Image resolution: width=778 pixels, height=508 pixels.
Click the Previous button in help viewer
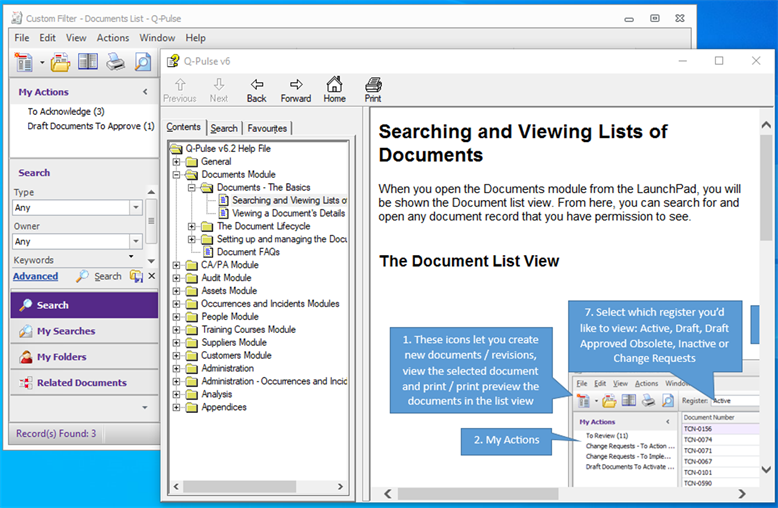click(180, 90)
